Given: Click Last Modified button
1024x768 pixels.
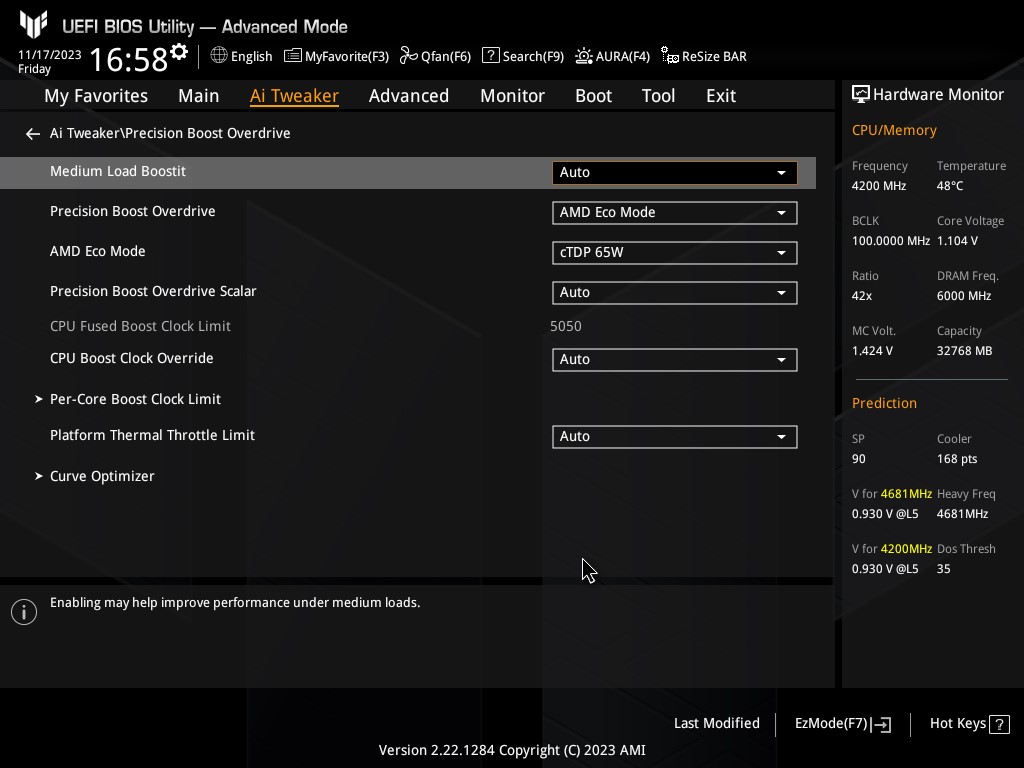Looking at the screenshot, I should tap(716, 724).
